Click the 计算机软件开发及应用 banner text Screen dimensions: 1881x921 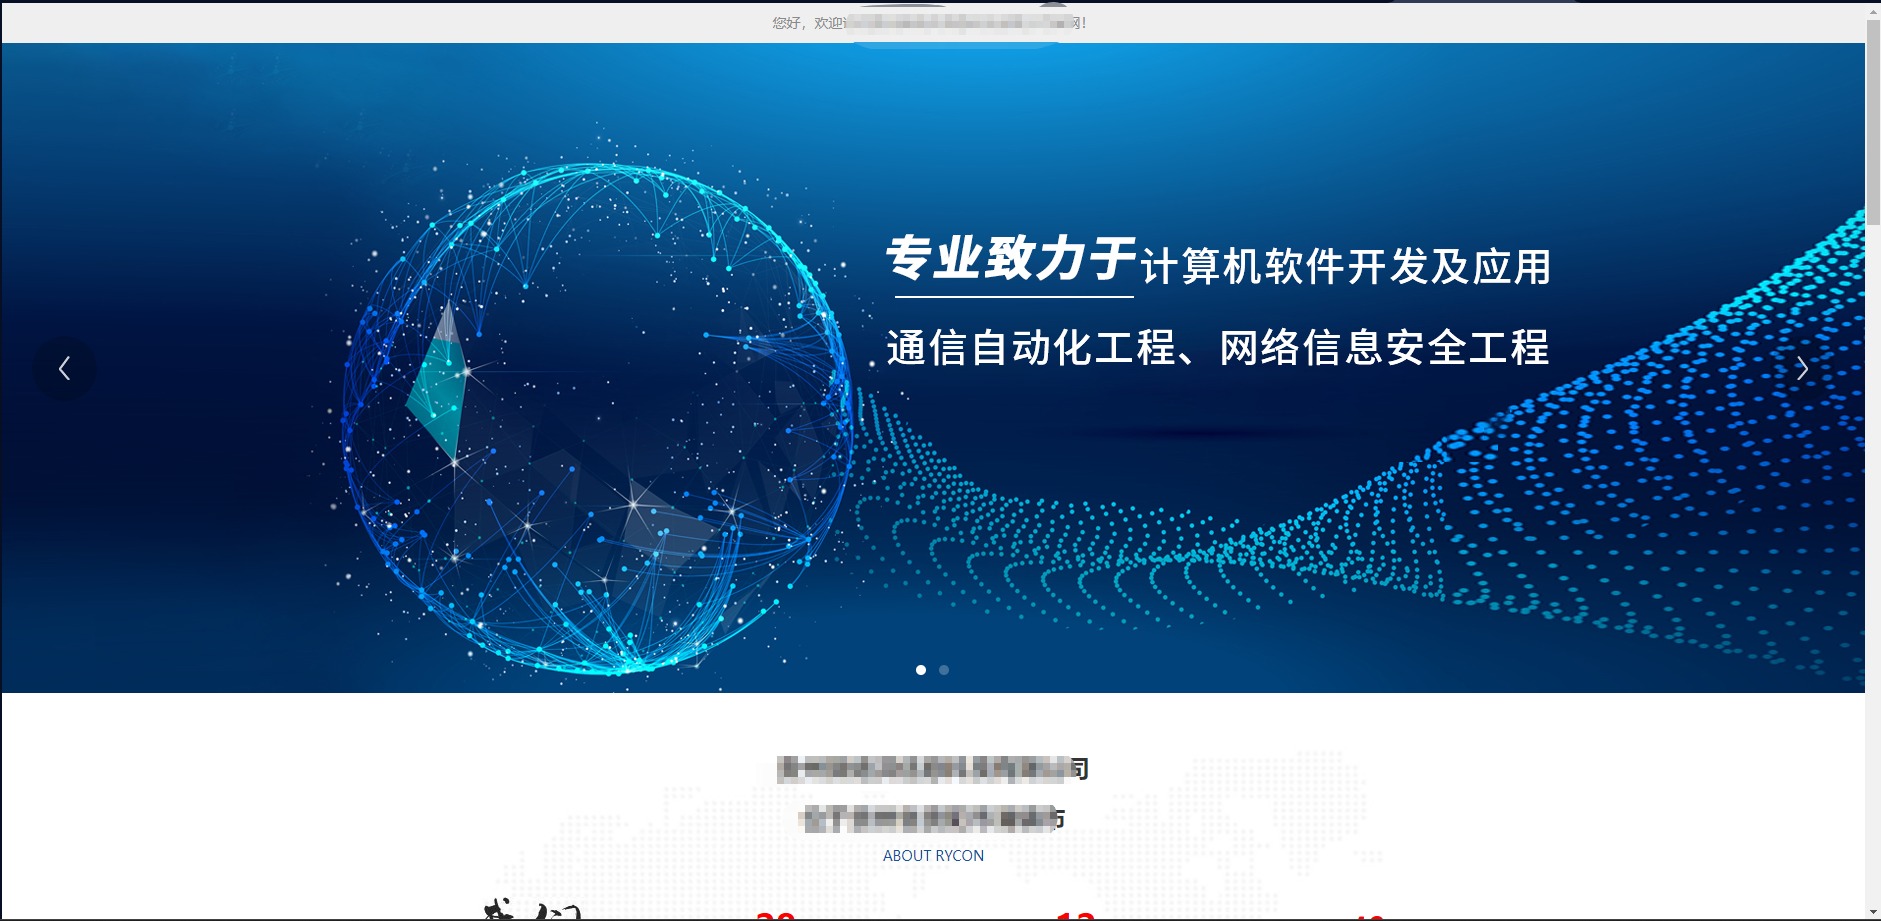click(1346, 267)
